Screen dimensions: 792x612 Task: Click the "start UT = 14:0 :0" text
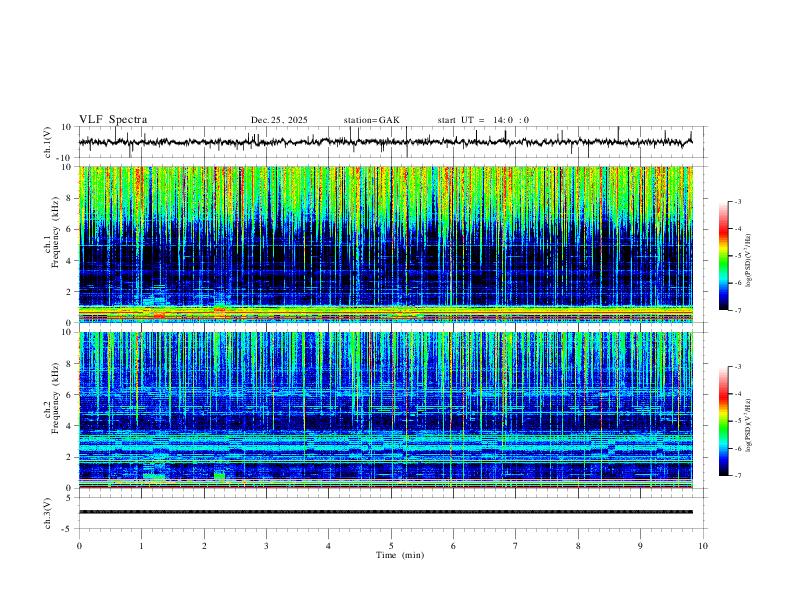tap(483, 120)
